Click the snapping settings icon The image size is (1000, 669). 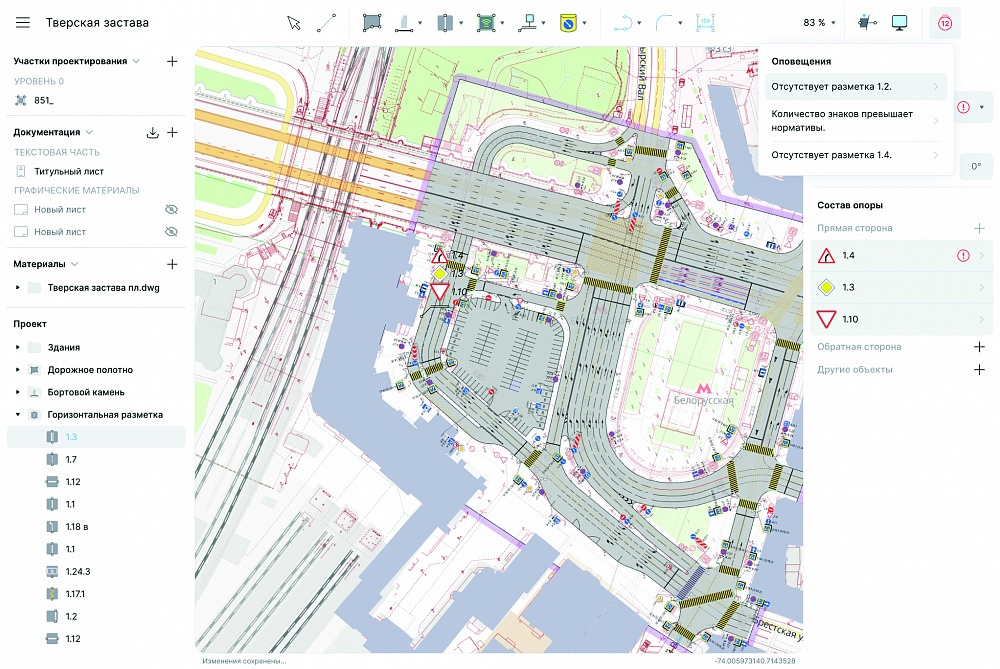(867, 23)
